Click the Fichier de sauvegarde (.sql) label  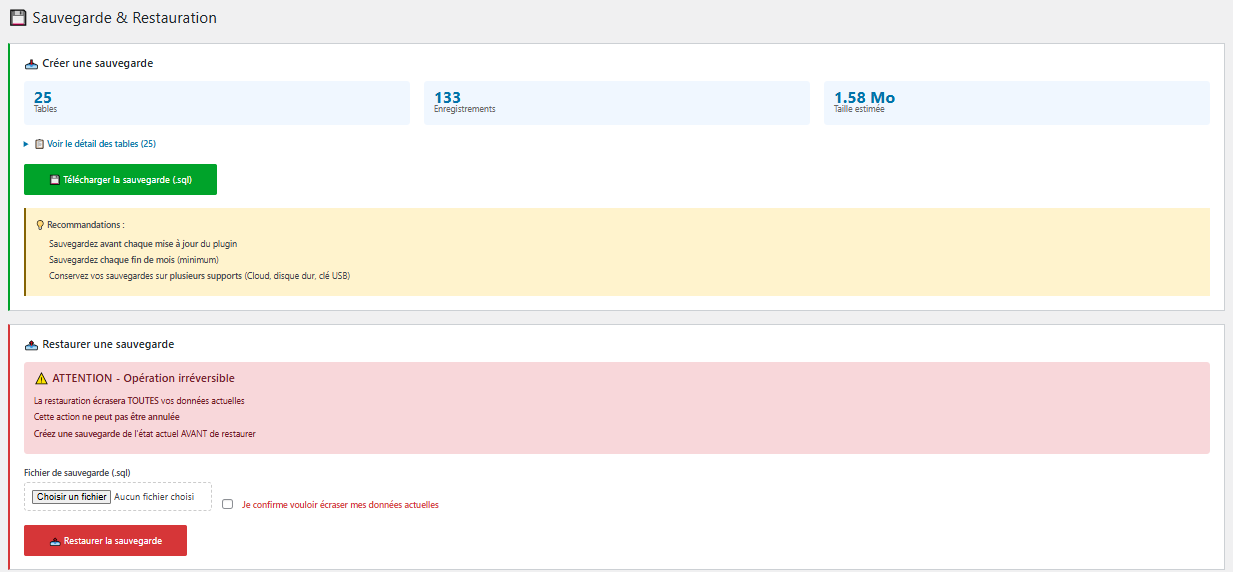tap(77, 472)
